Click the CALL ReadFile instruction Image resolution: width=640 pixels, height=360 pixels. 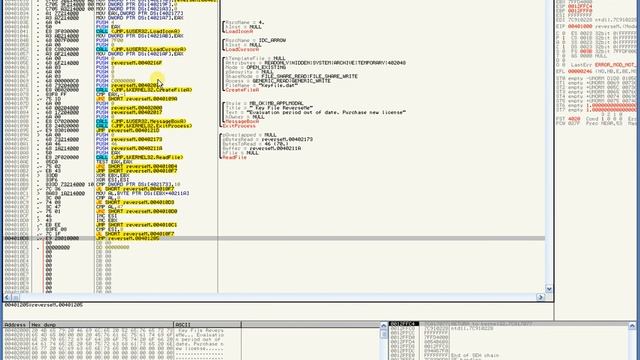pos(140,157)
